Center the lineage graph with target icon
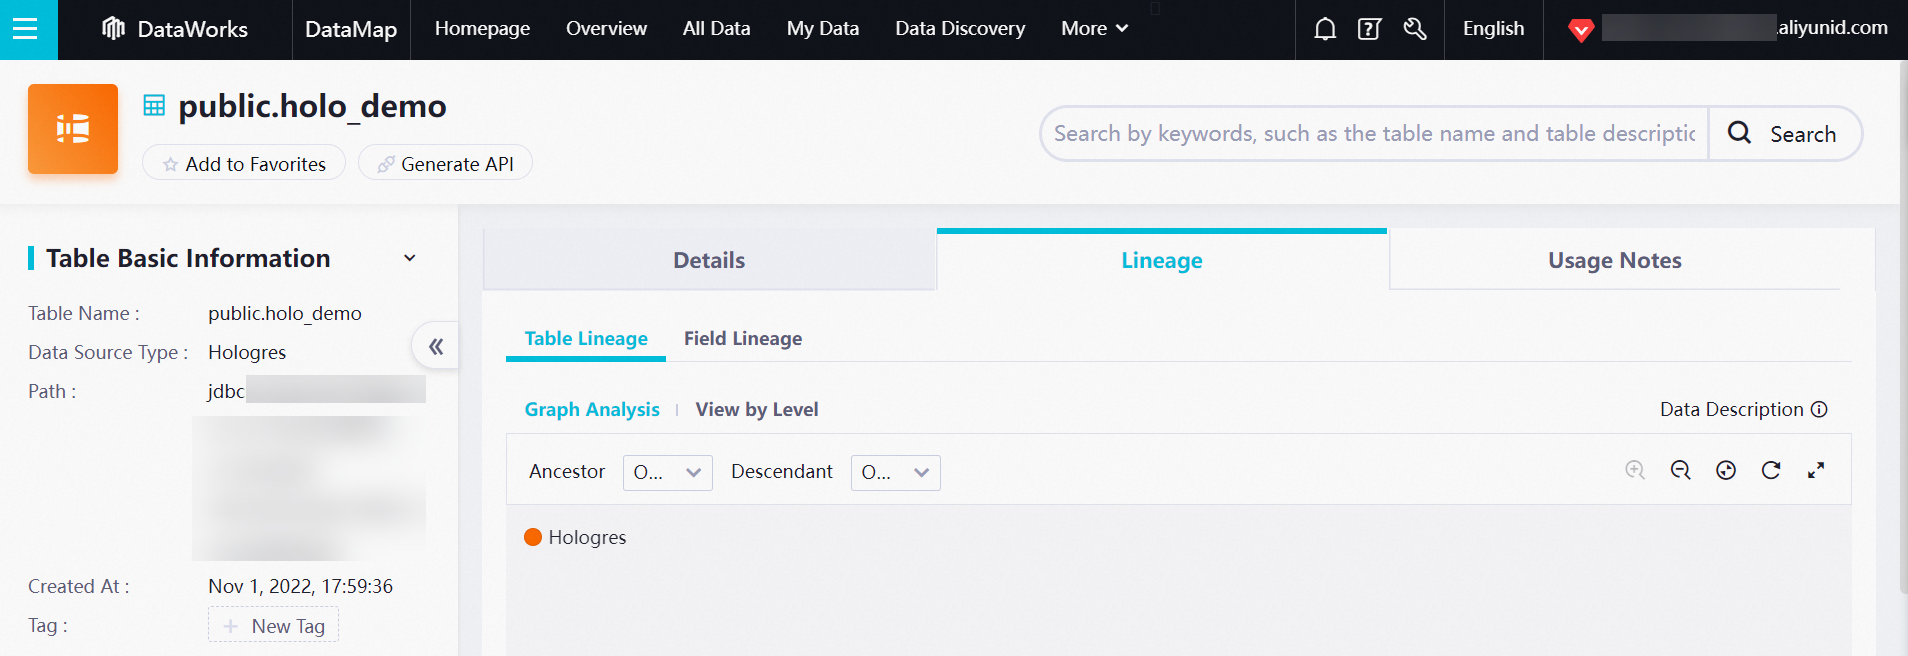This screenshot has width=1908, height=656. [x=1726, y=470]
